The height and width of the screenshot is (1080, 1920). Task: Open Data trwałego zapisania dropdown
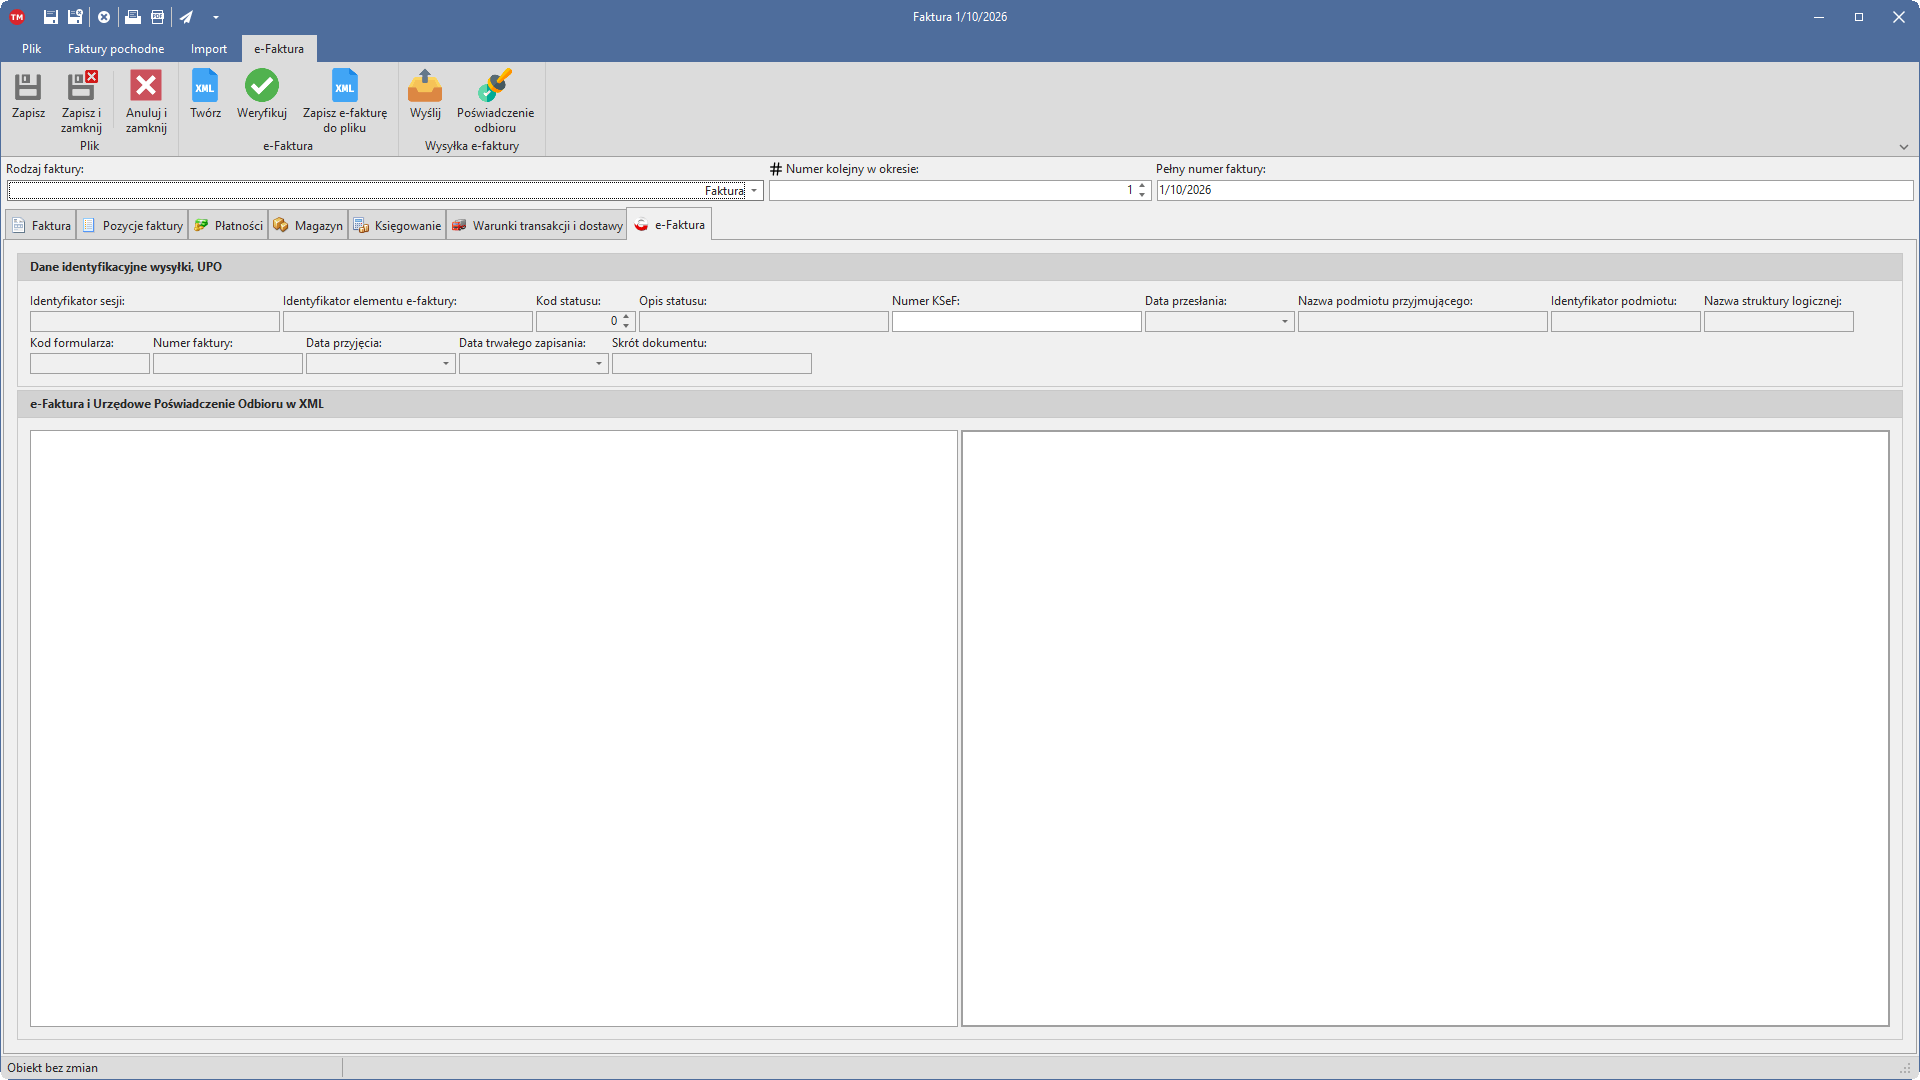[599, 364]
